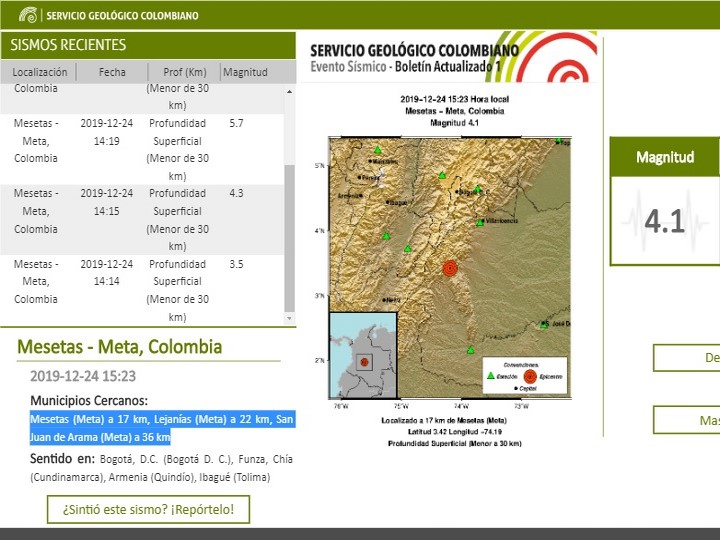720x540 pixels.
Task: Click the partially visible Mas... button
Action: 686,420
